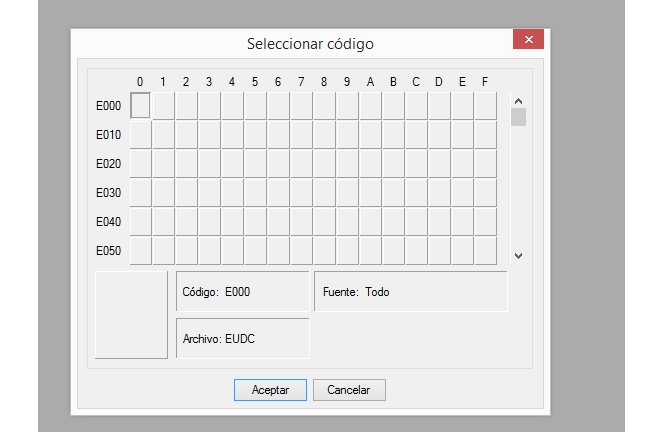Click the E030 row label
Screen dimensions: 664x432
point(108,193)
